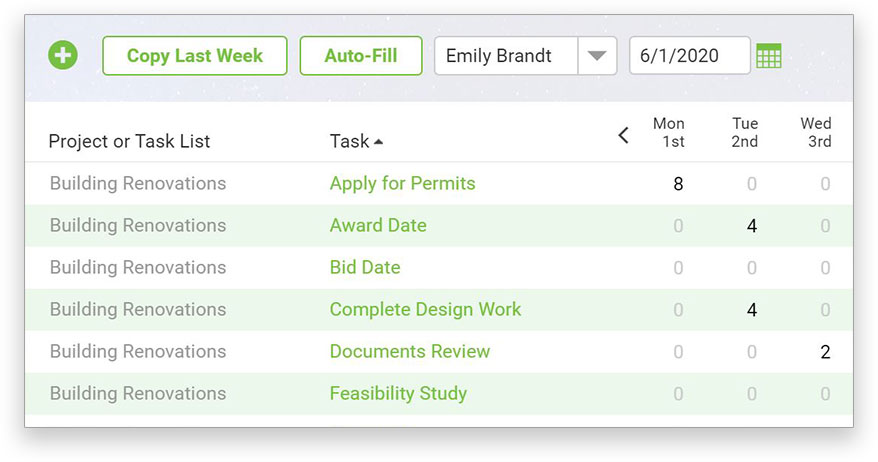
Task: Click Wednesday hours cell for Complete Design Work
Action: click(825, 310)
